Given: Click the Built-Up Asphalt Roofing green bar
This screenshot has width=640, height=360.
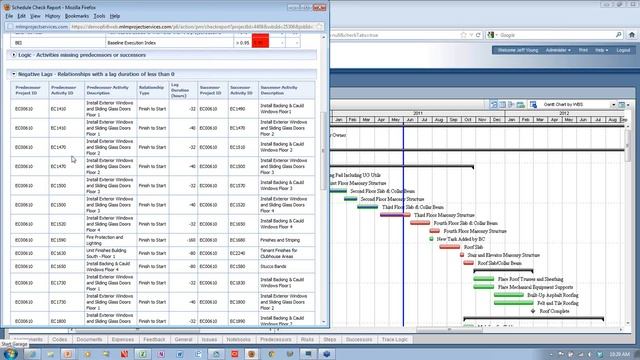Looking at the screenshot, I should pyautogui.click(x=509, y=295).
